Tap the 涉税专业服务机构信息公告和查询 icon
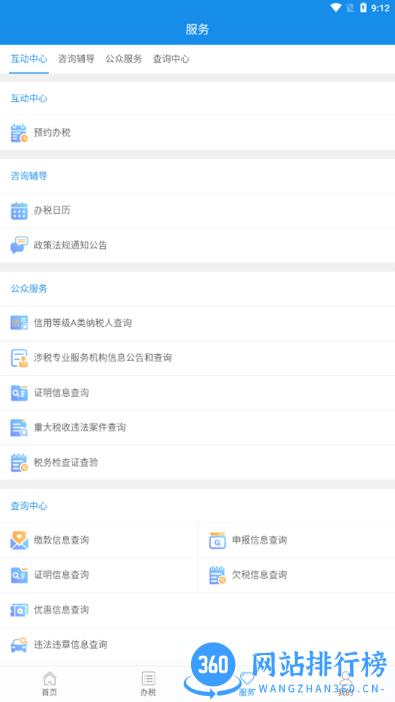 [19, 358]
